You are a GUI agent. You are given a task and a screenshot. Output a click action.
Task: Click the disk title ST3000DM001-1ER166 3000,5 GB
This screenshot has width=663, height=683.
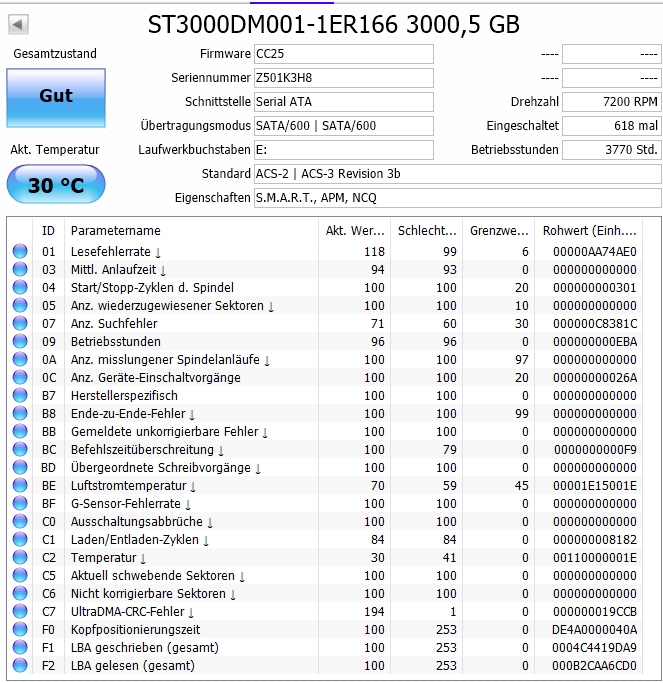334,24
